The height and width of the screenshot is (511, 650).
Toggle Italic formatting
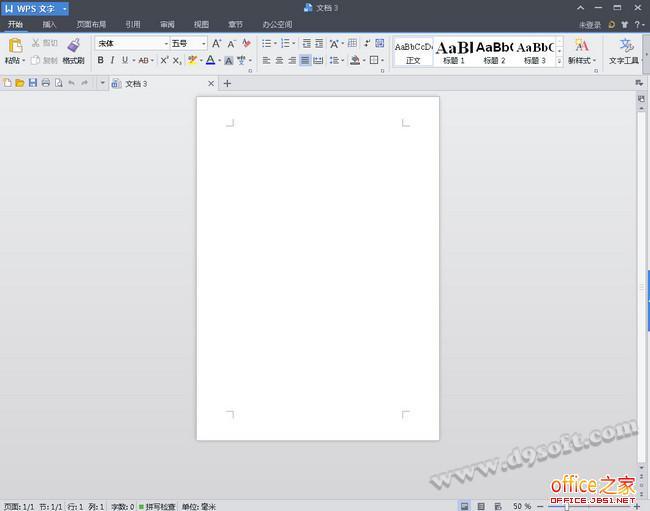pyautogui.click(x=113, y=61)
